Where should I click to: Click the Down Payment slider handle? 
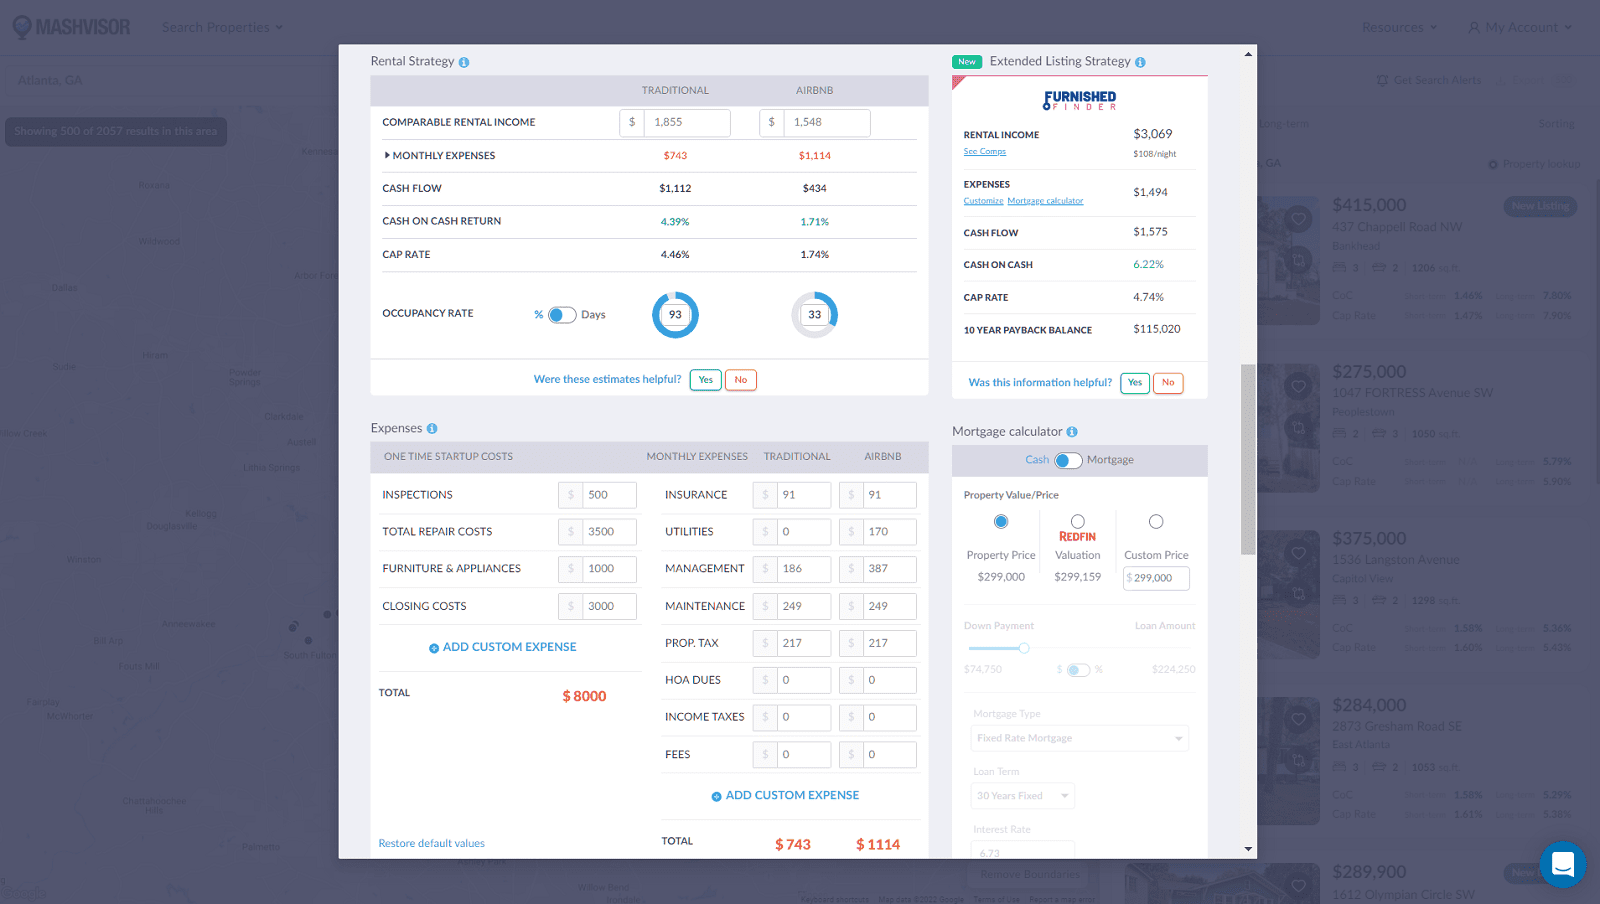pyautogui.click(x=1023, y=648)
